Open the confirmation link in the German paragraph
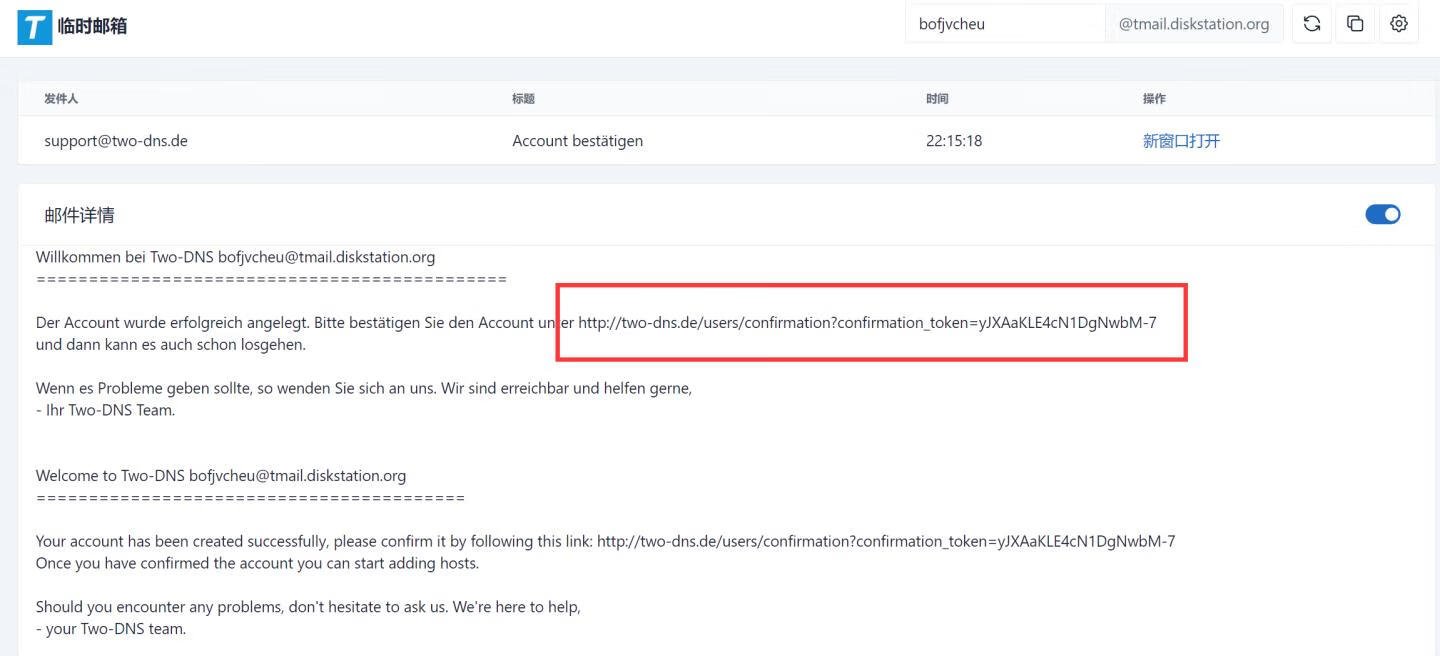This screenshot has height=656, width=1440. click(x=867, y=322)
